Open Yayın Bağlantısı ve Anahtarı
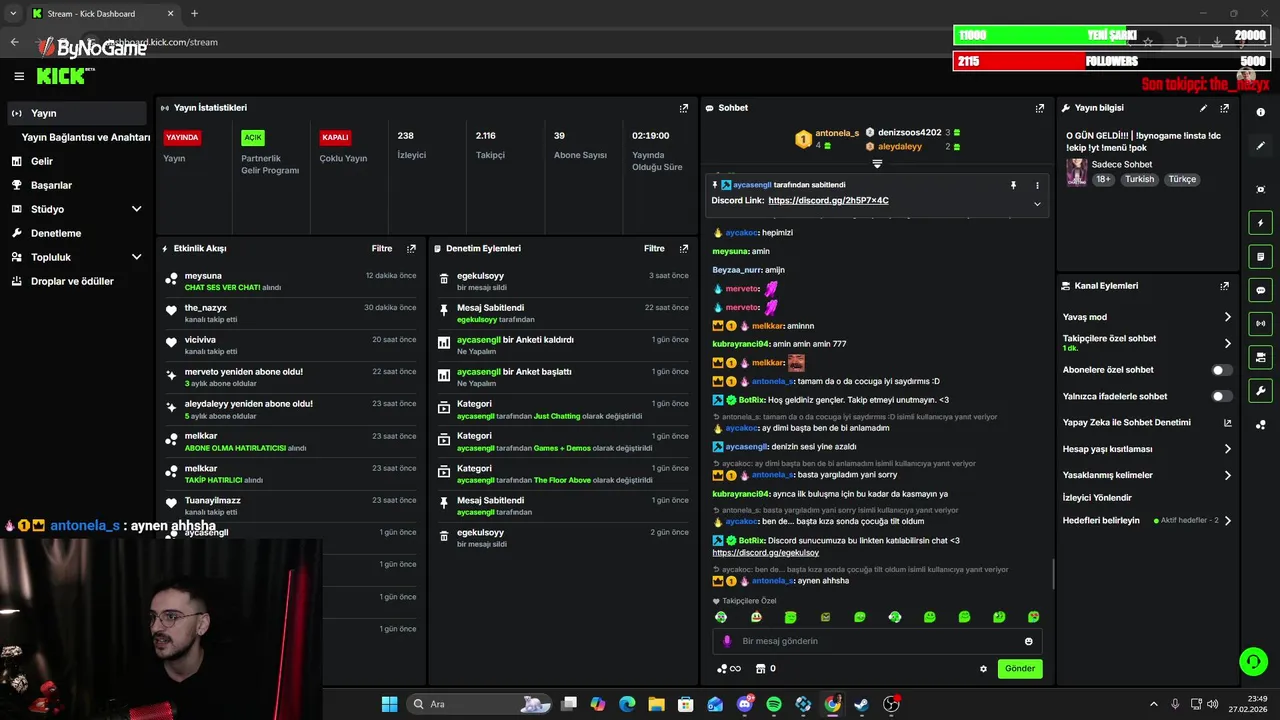The width and height of the screenshot is (1280, 720). [x=86, y=137]
